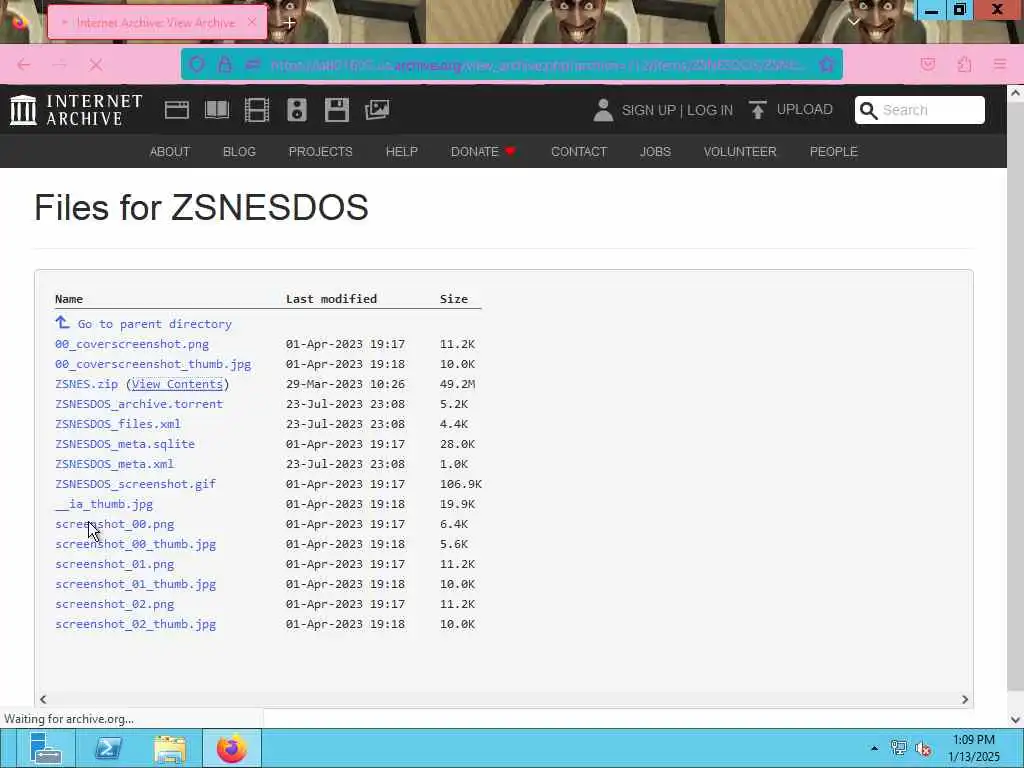Click the browser Back arrow
Screen dimensions: 1024x768
click(24, 65)
